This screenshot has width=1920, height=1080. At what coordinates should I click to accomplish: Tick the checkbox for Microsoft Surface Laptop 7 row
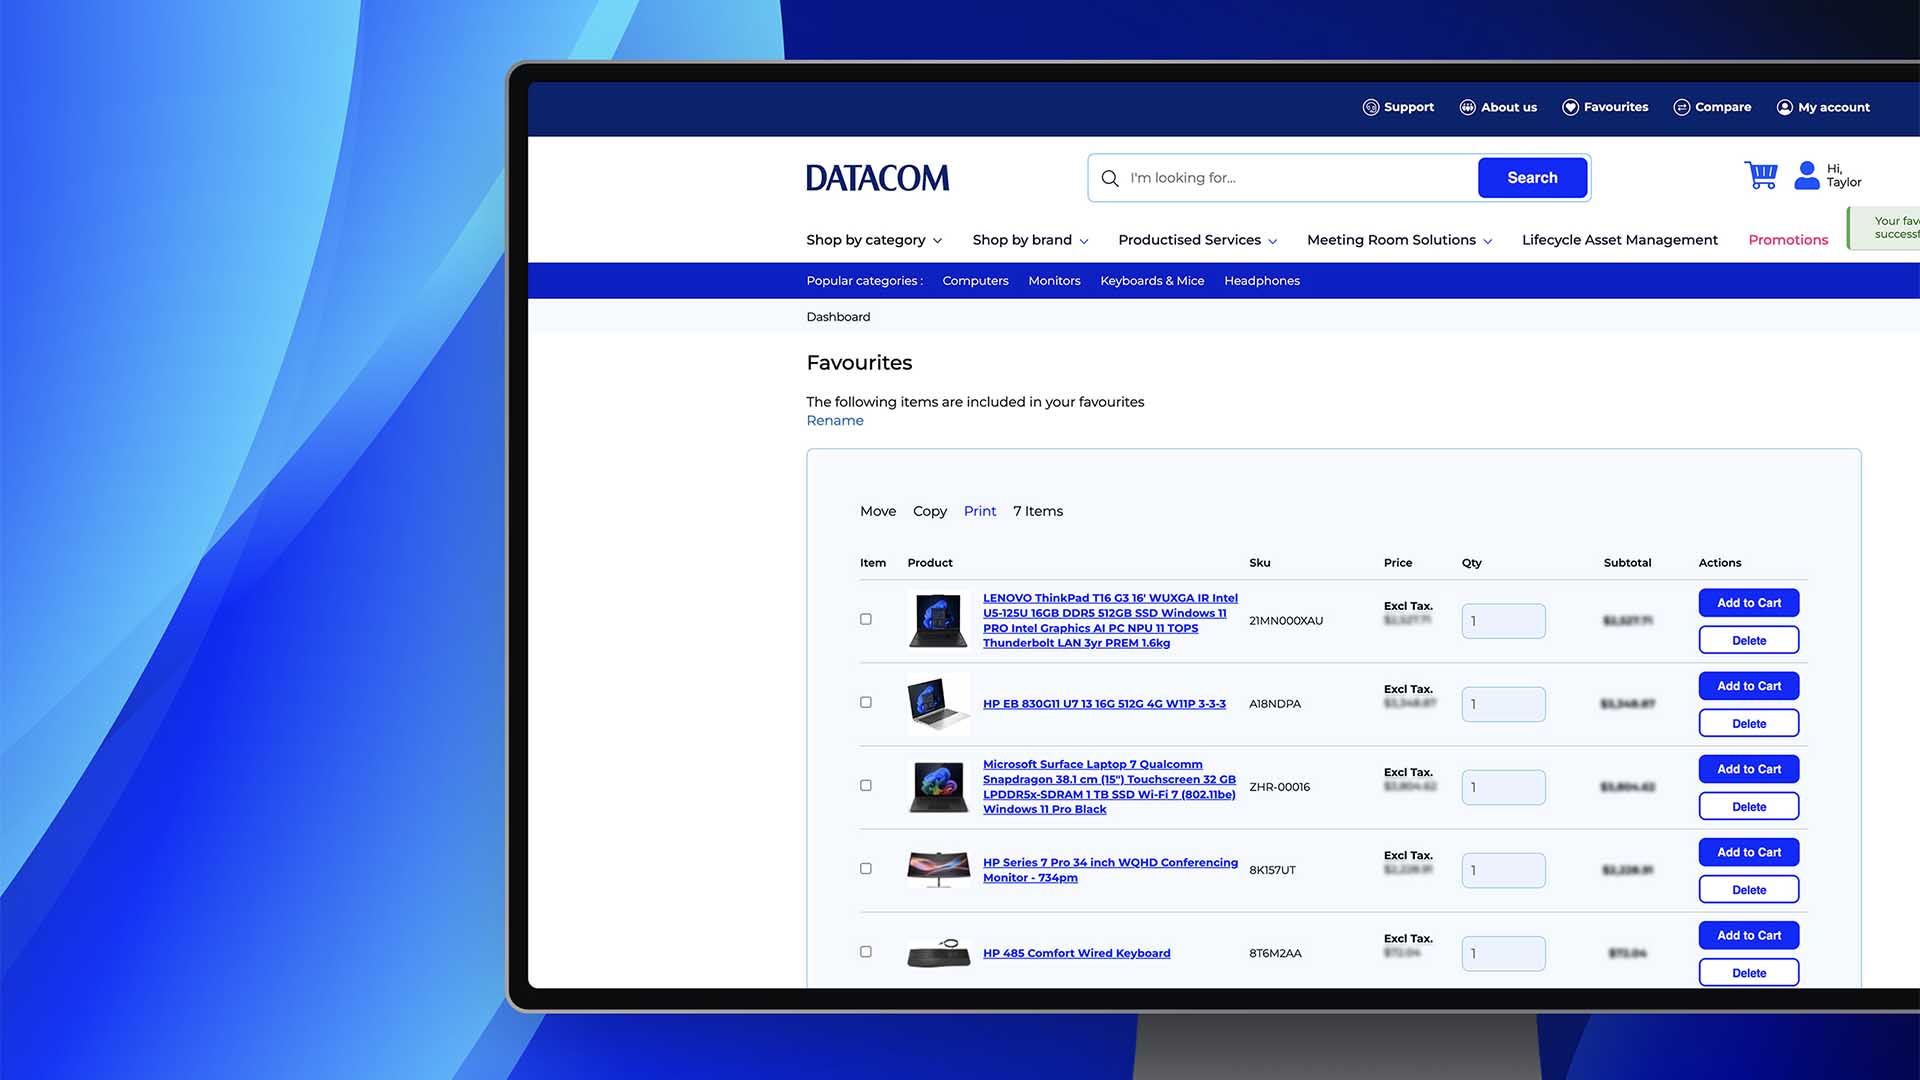pos(866,785)
